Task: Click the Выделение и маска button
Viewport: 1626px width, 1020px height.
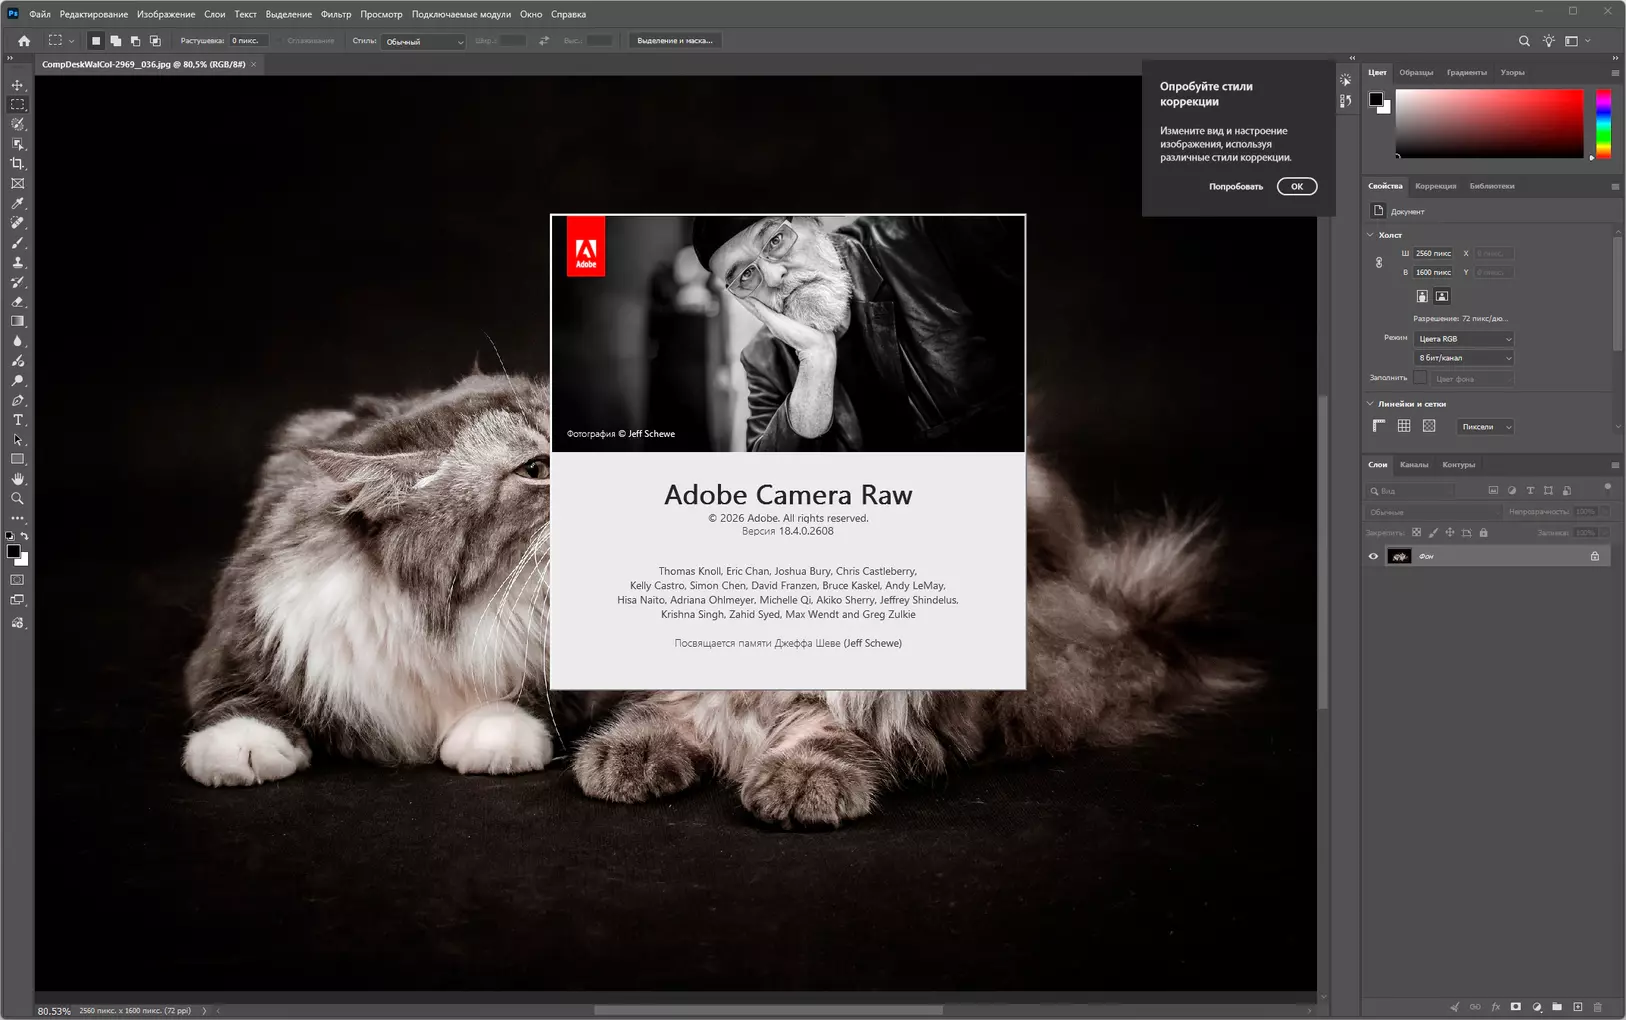Action: point(675,41)
